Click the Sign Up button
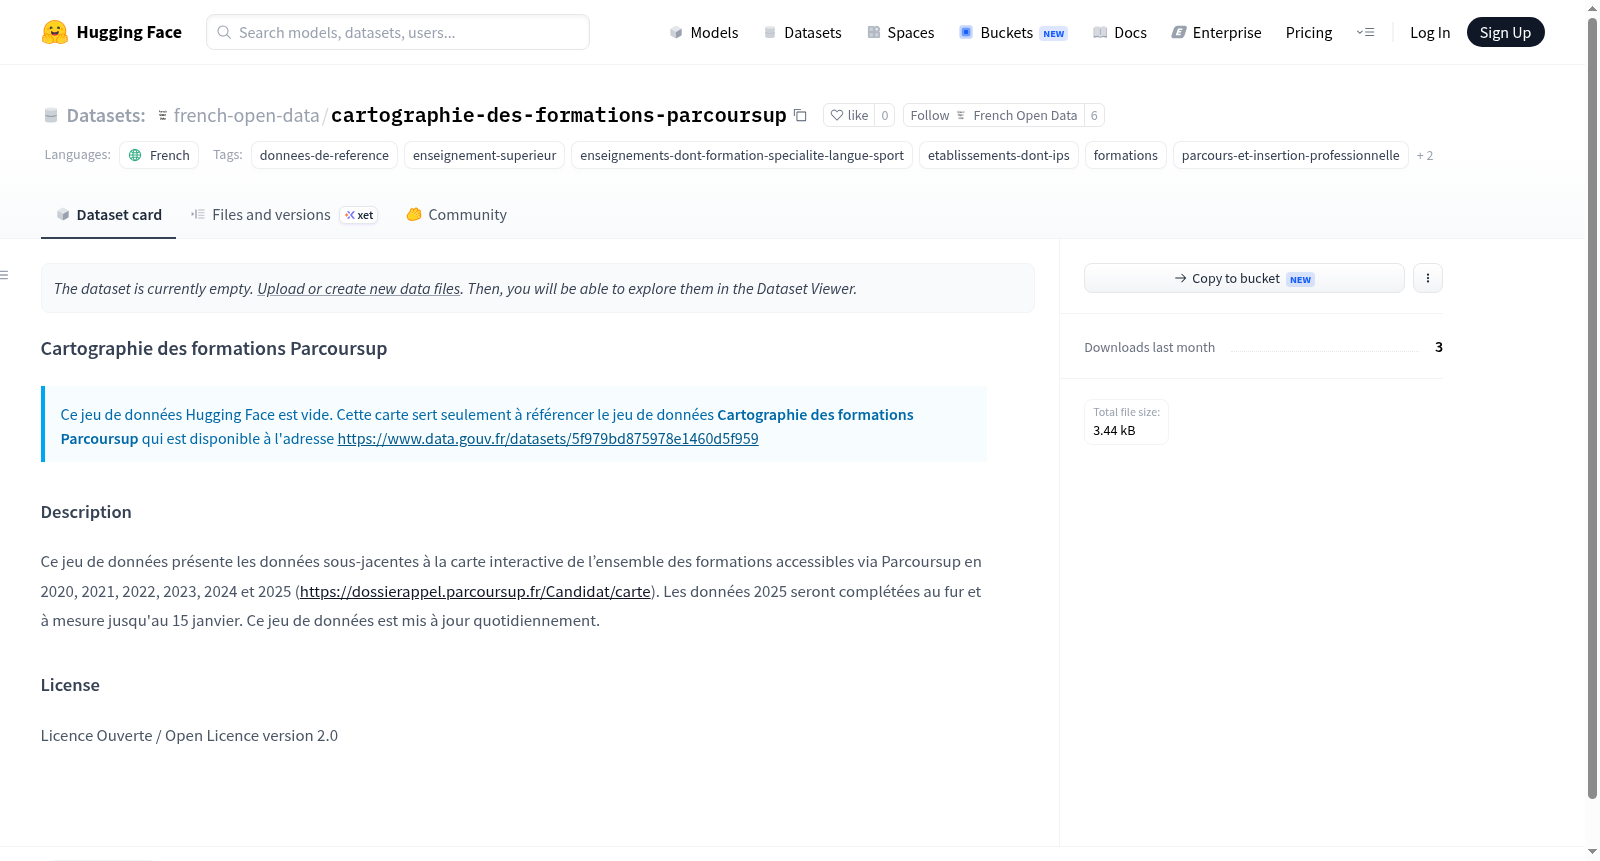Image resolution: width=1600 pixels, height=861 pixels. [x=1505, y=32]
